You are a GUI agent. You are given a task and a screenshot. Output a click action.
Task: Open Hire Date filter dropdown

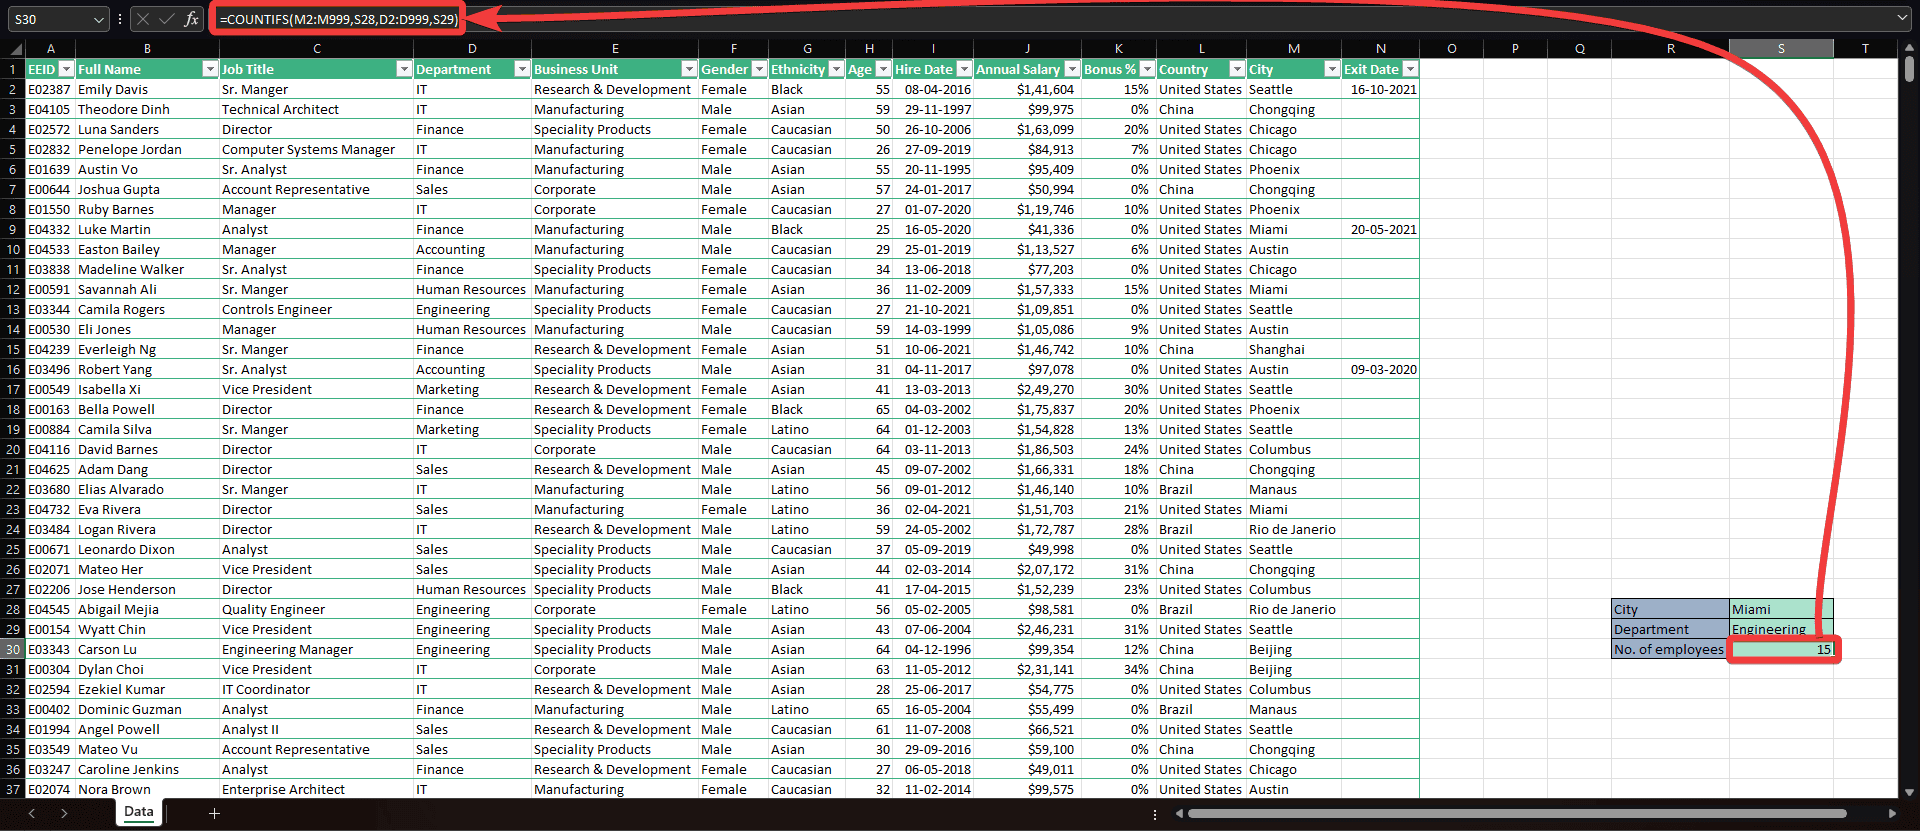coord(964,69)
